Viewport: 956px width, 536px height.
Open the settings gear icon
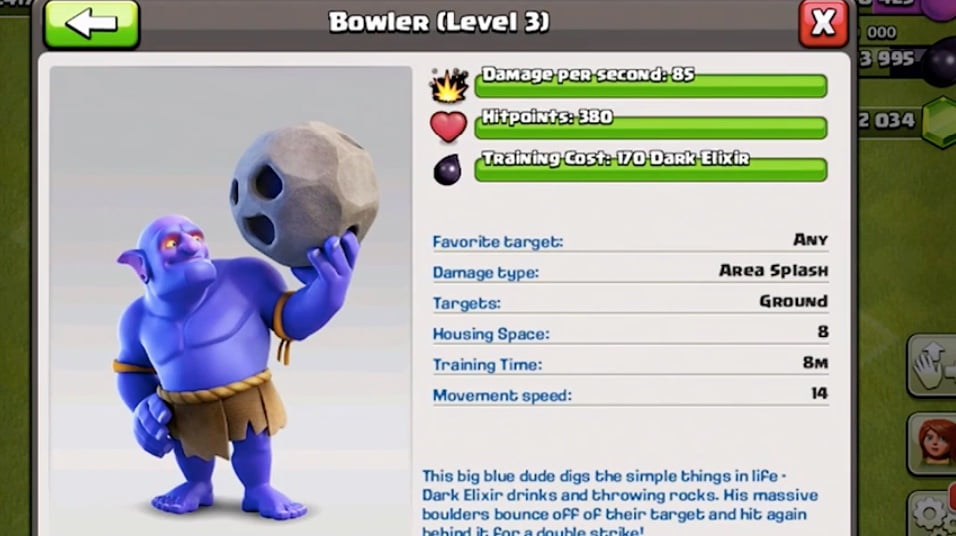pyautogui.click(x=933, y=514)
